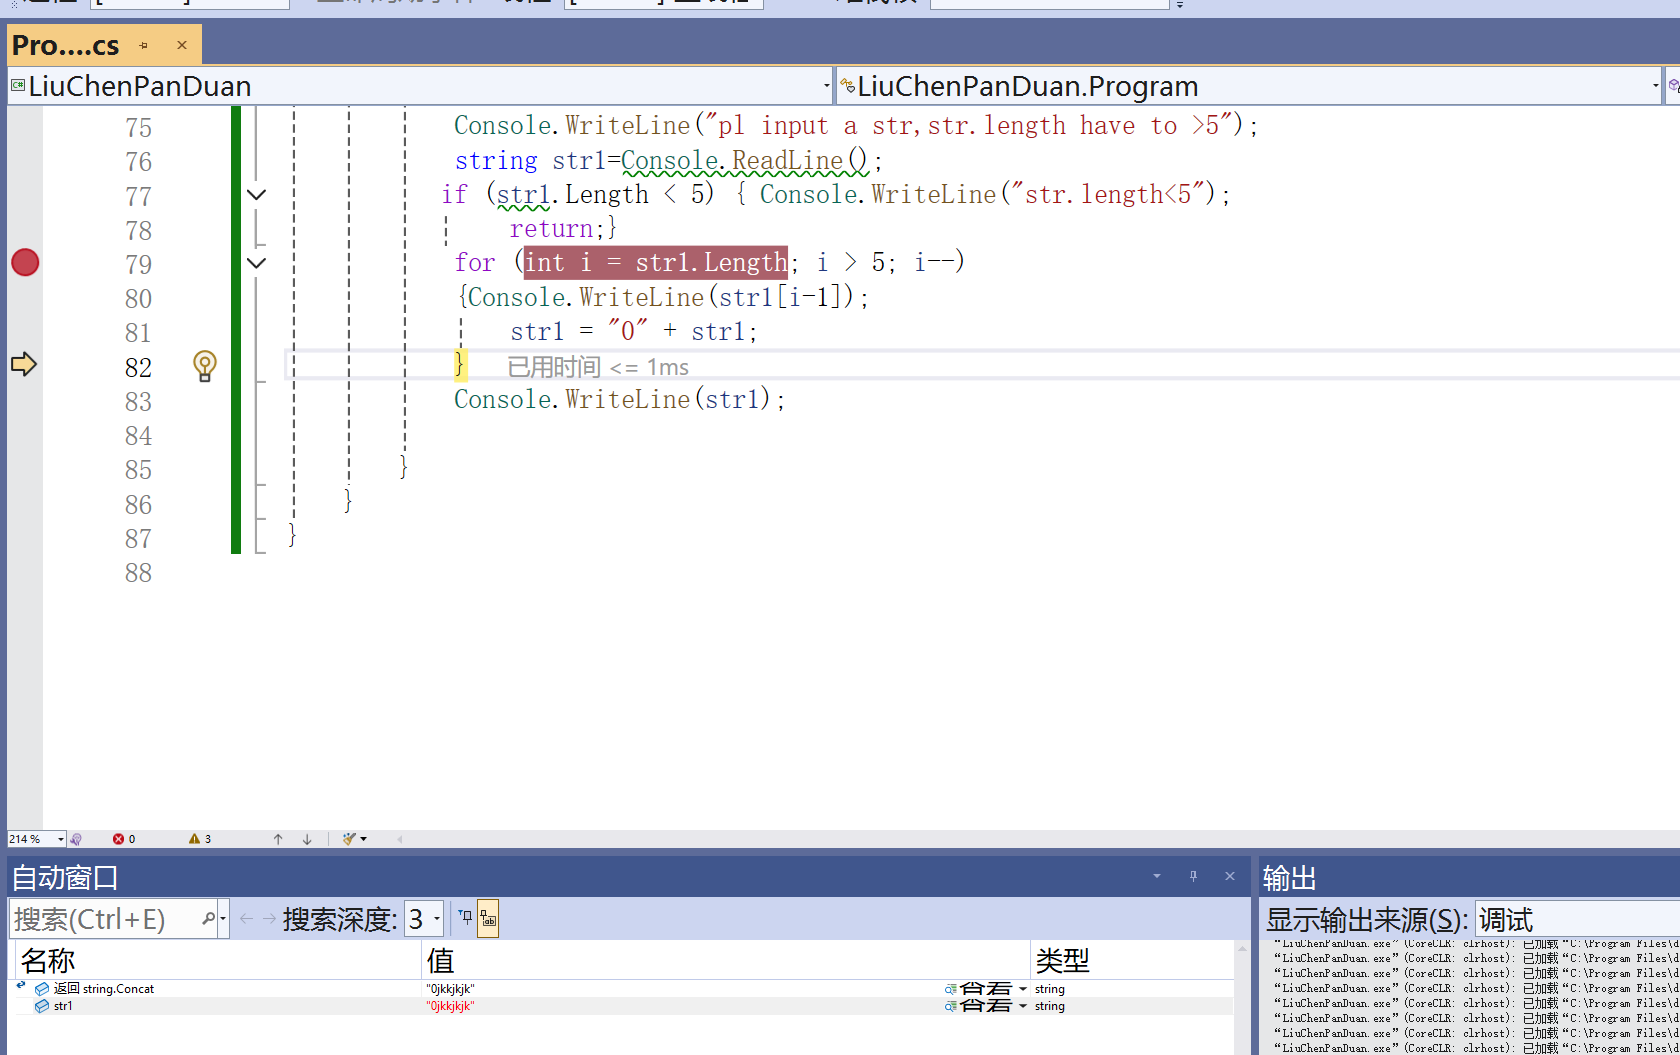The width and height of the screenshot is (1680, 1055).
Task: Click the code health indicator icon
Action: coord(76,839)
